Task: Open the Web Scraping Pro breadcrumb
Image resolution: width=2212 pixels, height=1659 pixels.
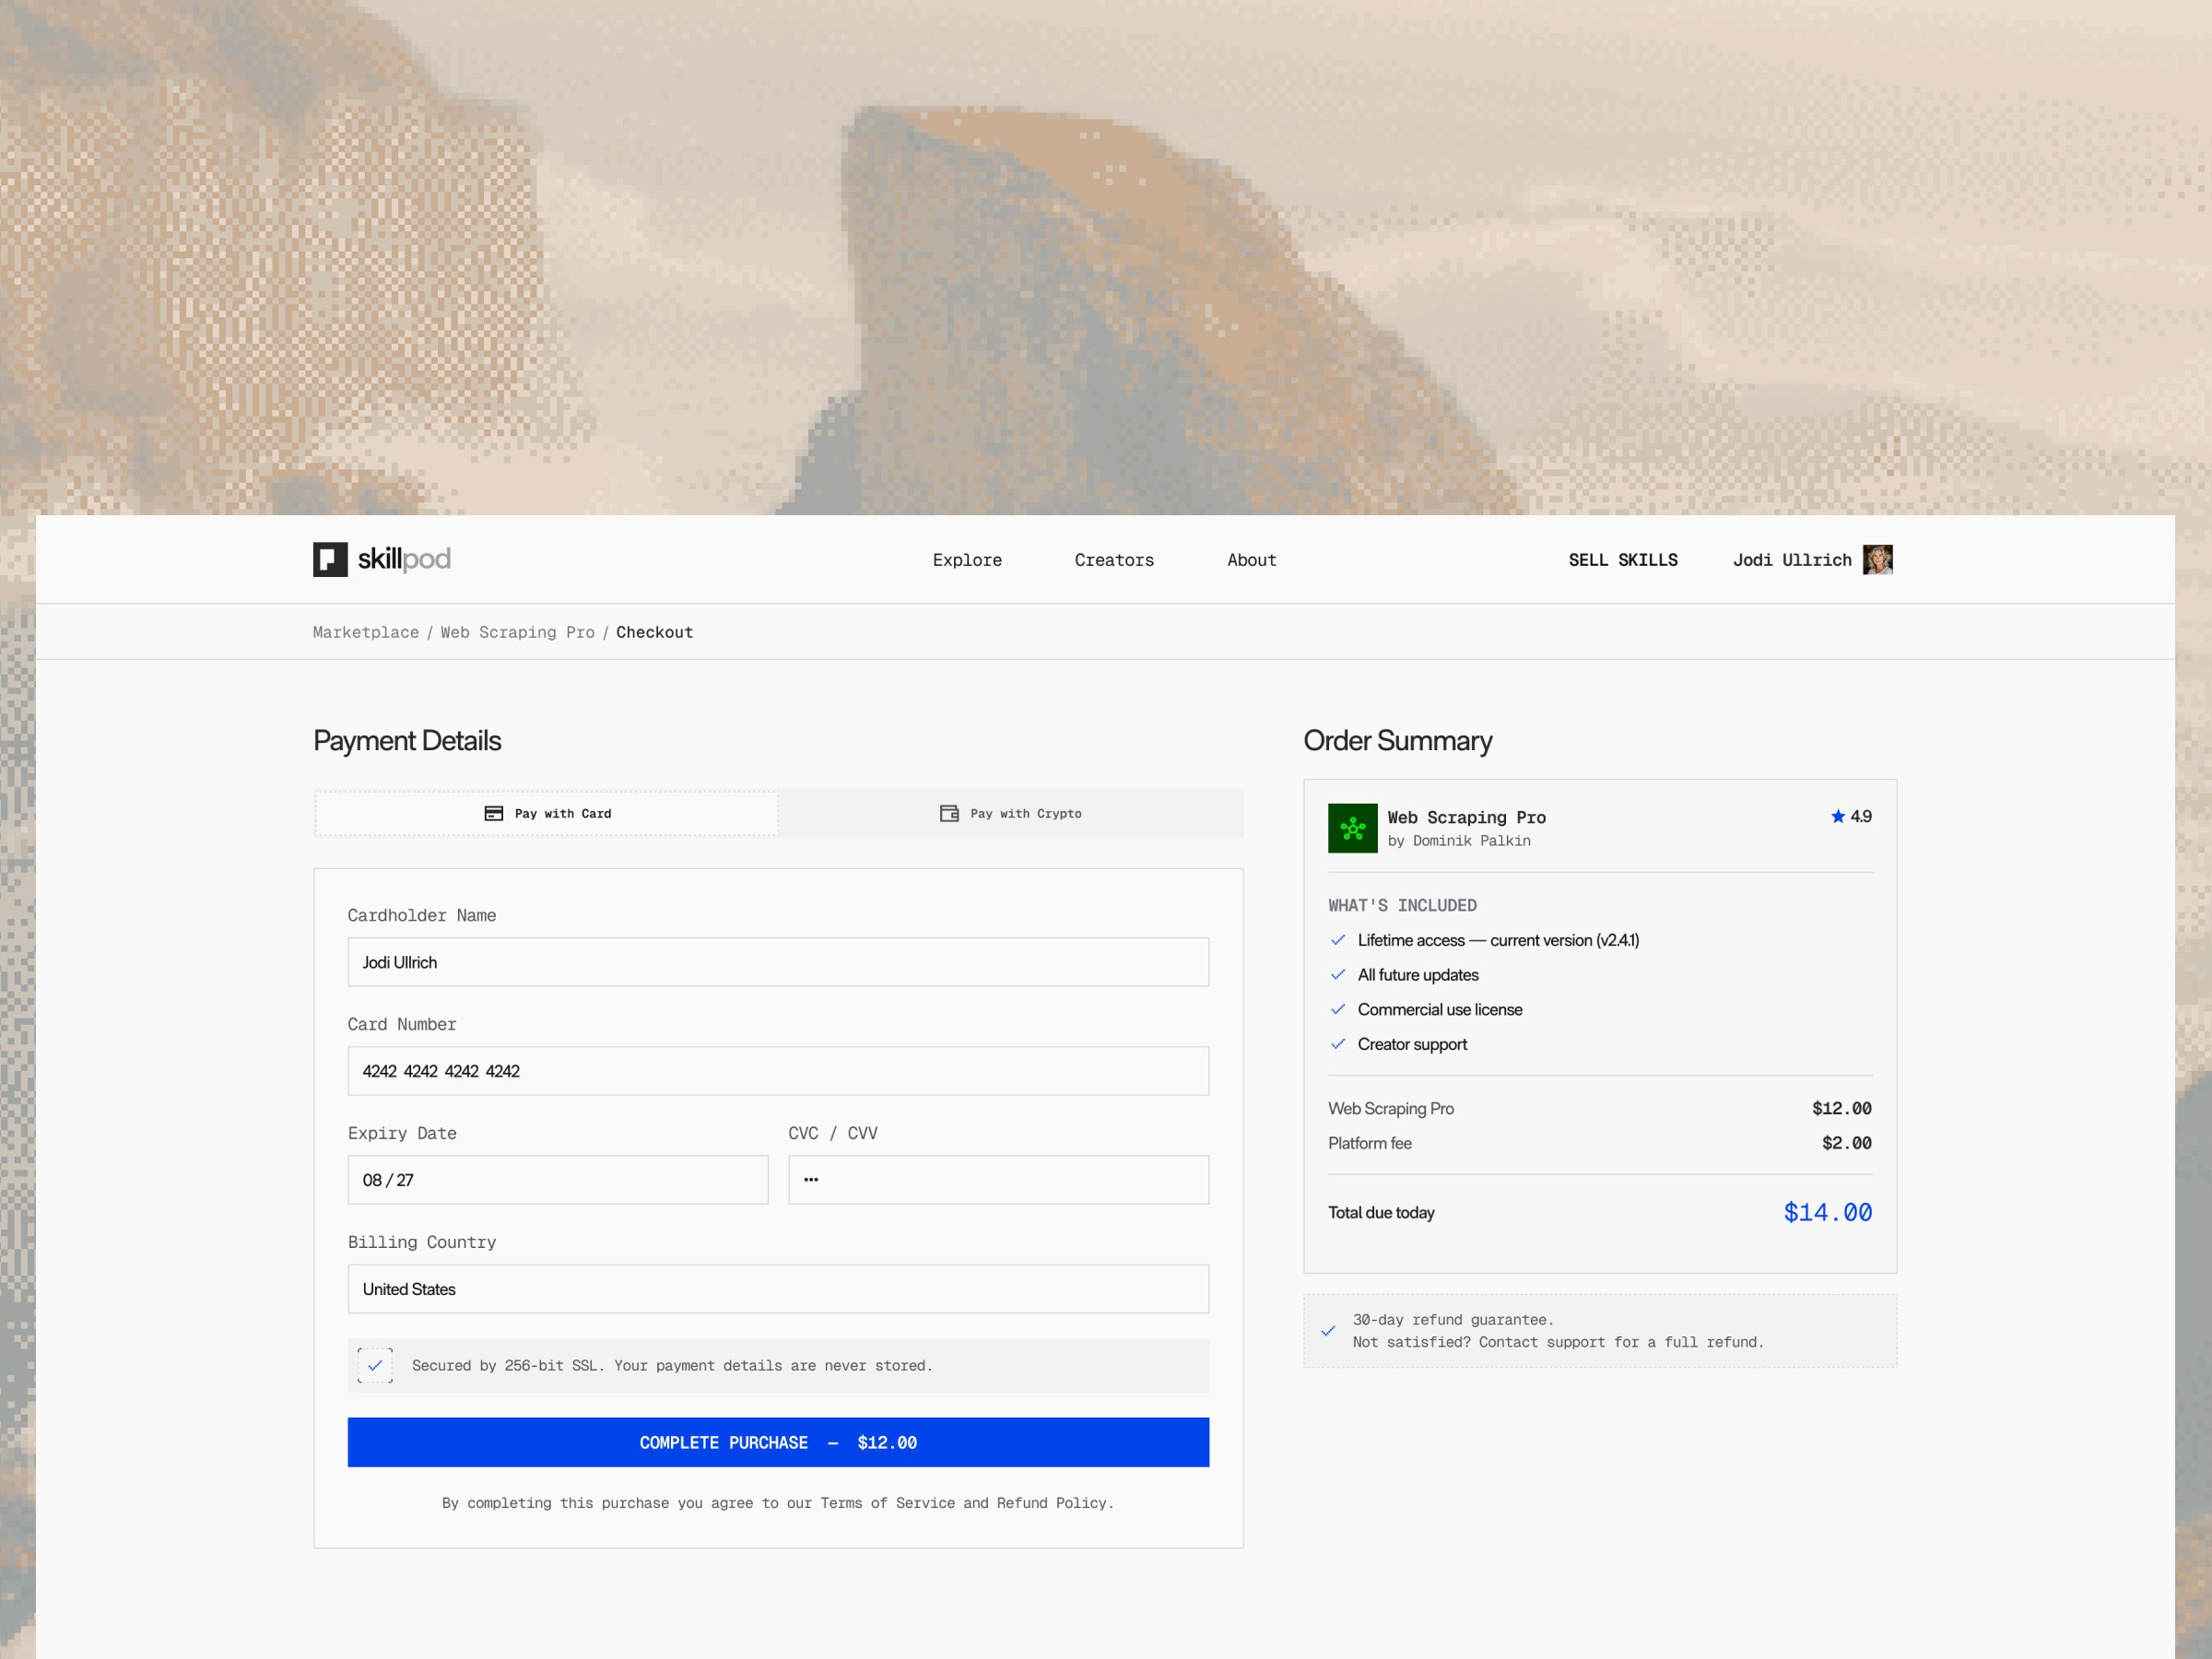Action: 517,632
